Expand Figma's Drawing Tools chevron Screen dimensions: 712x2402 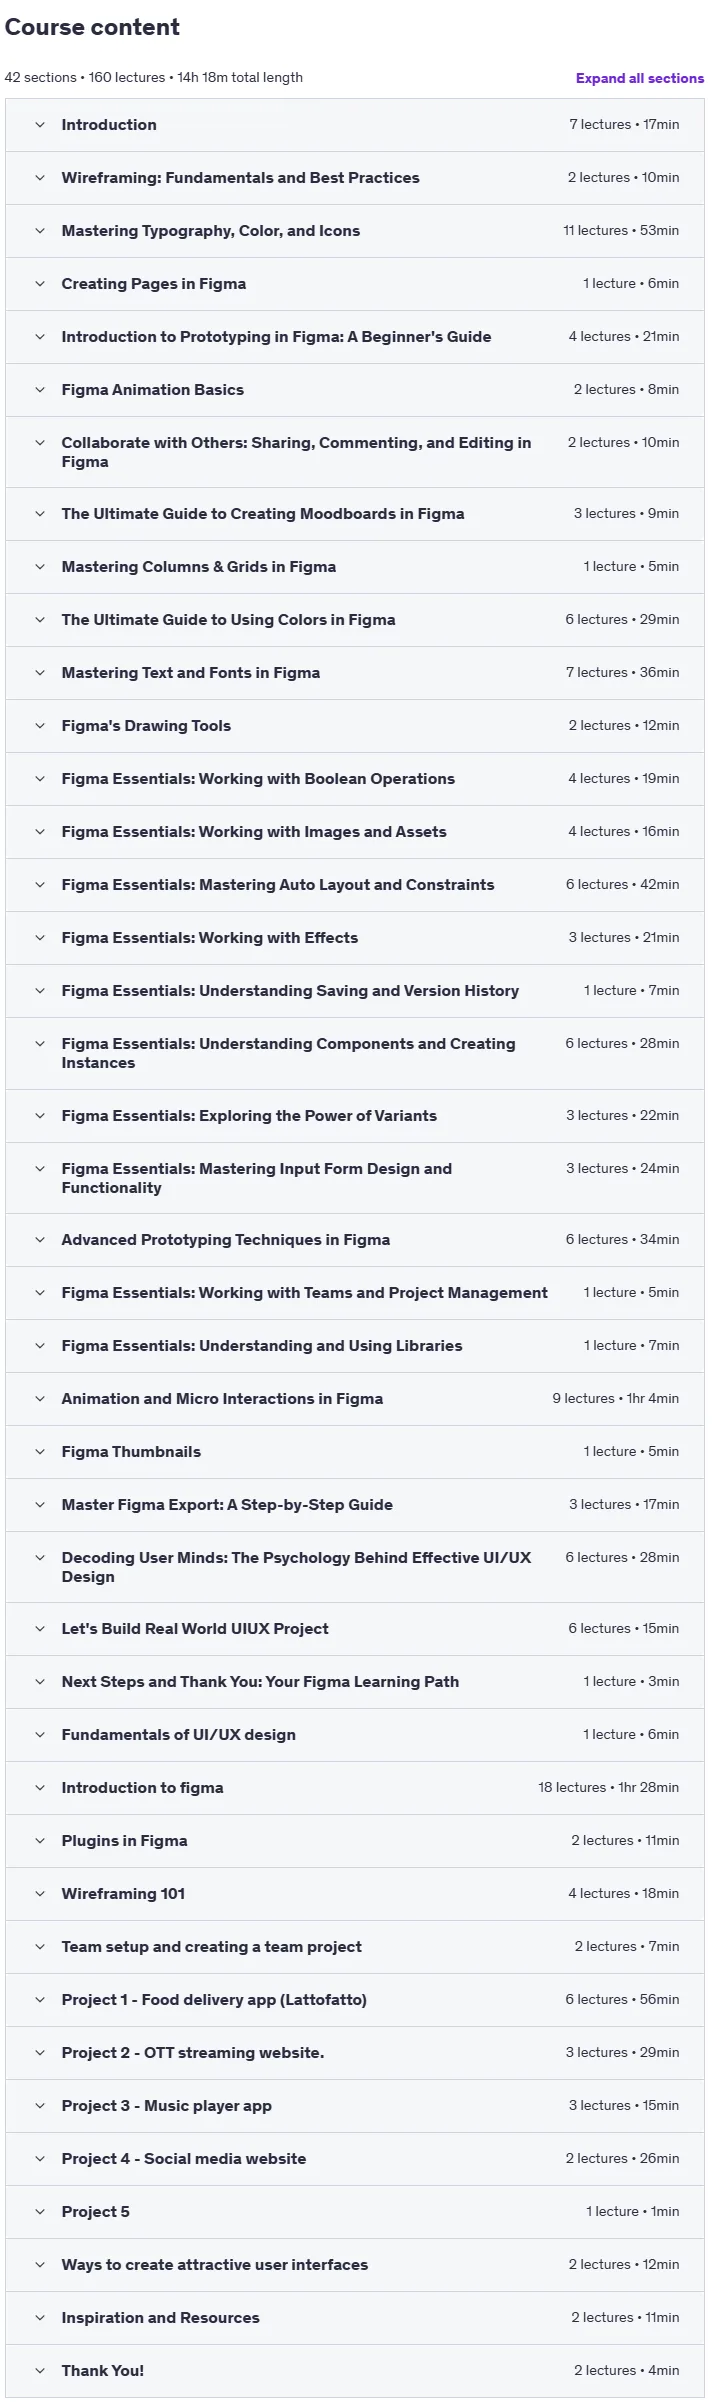pyautogui.click(x=40, y=726)
